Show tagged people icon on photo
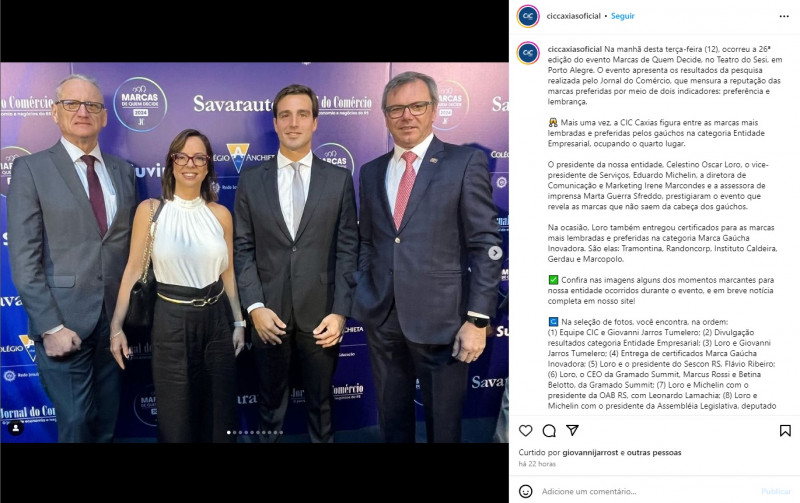The height and width of the screenshot is (503, 800). point(16,427)
